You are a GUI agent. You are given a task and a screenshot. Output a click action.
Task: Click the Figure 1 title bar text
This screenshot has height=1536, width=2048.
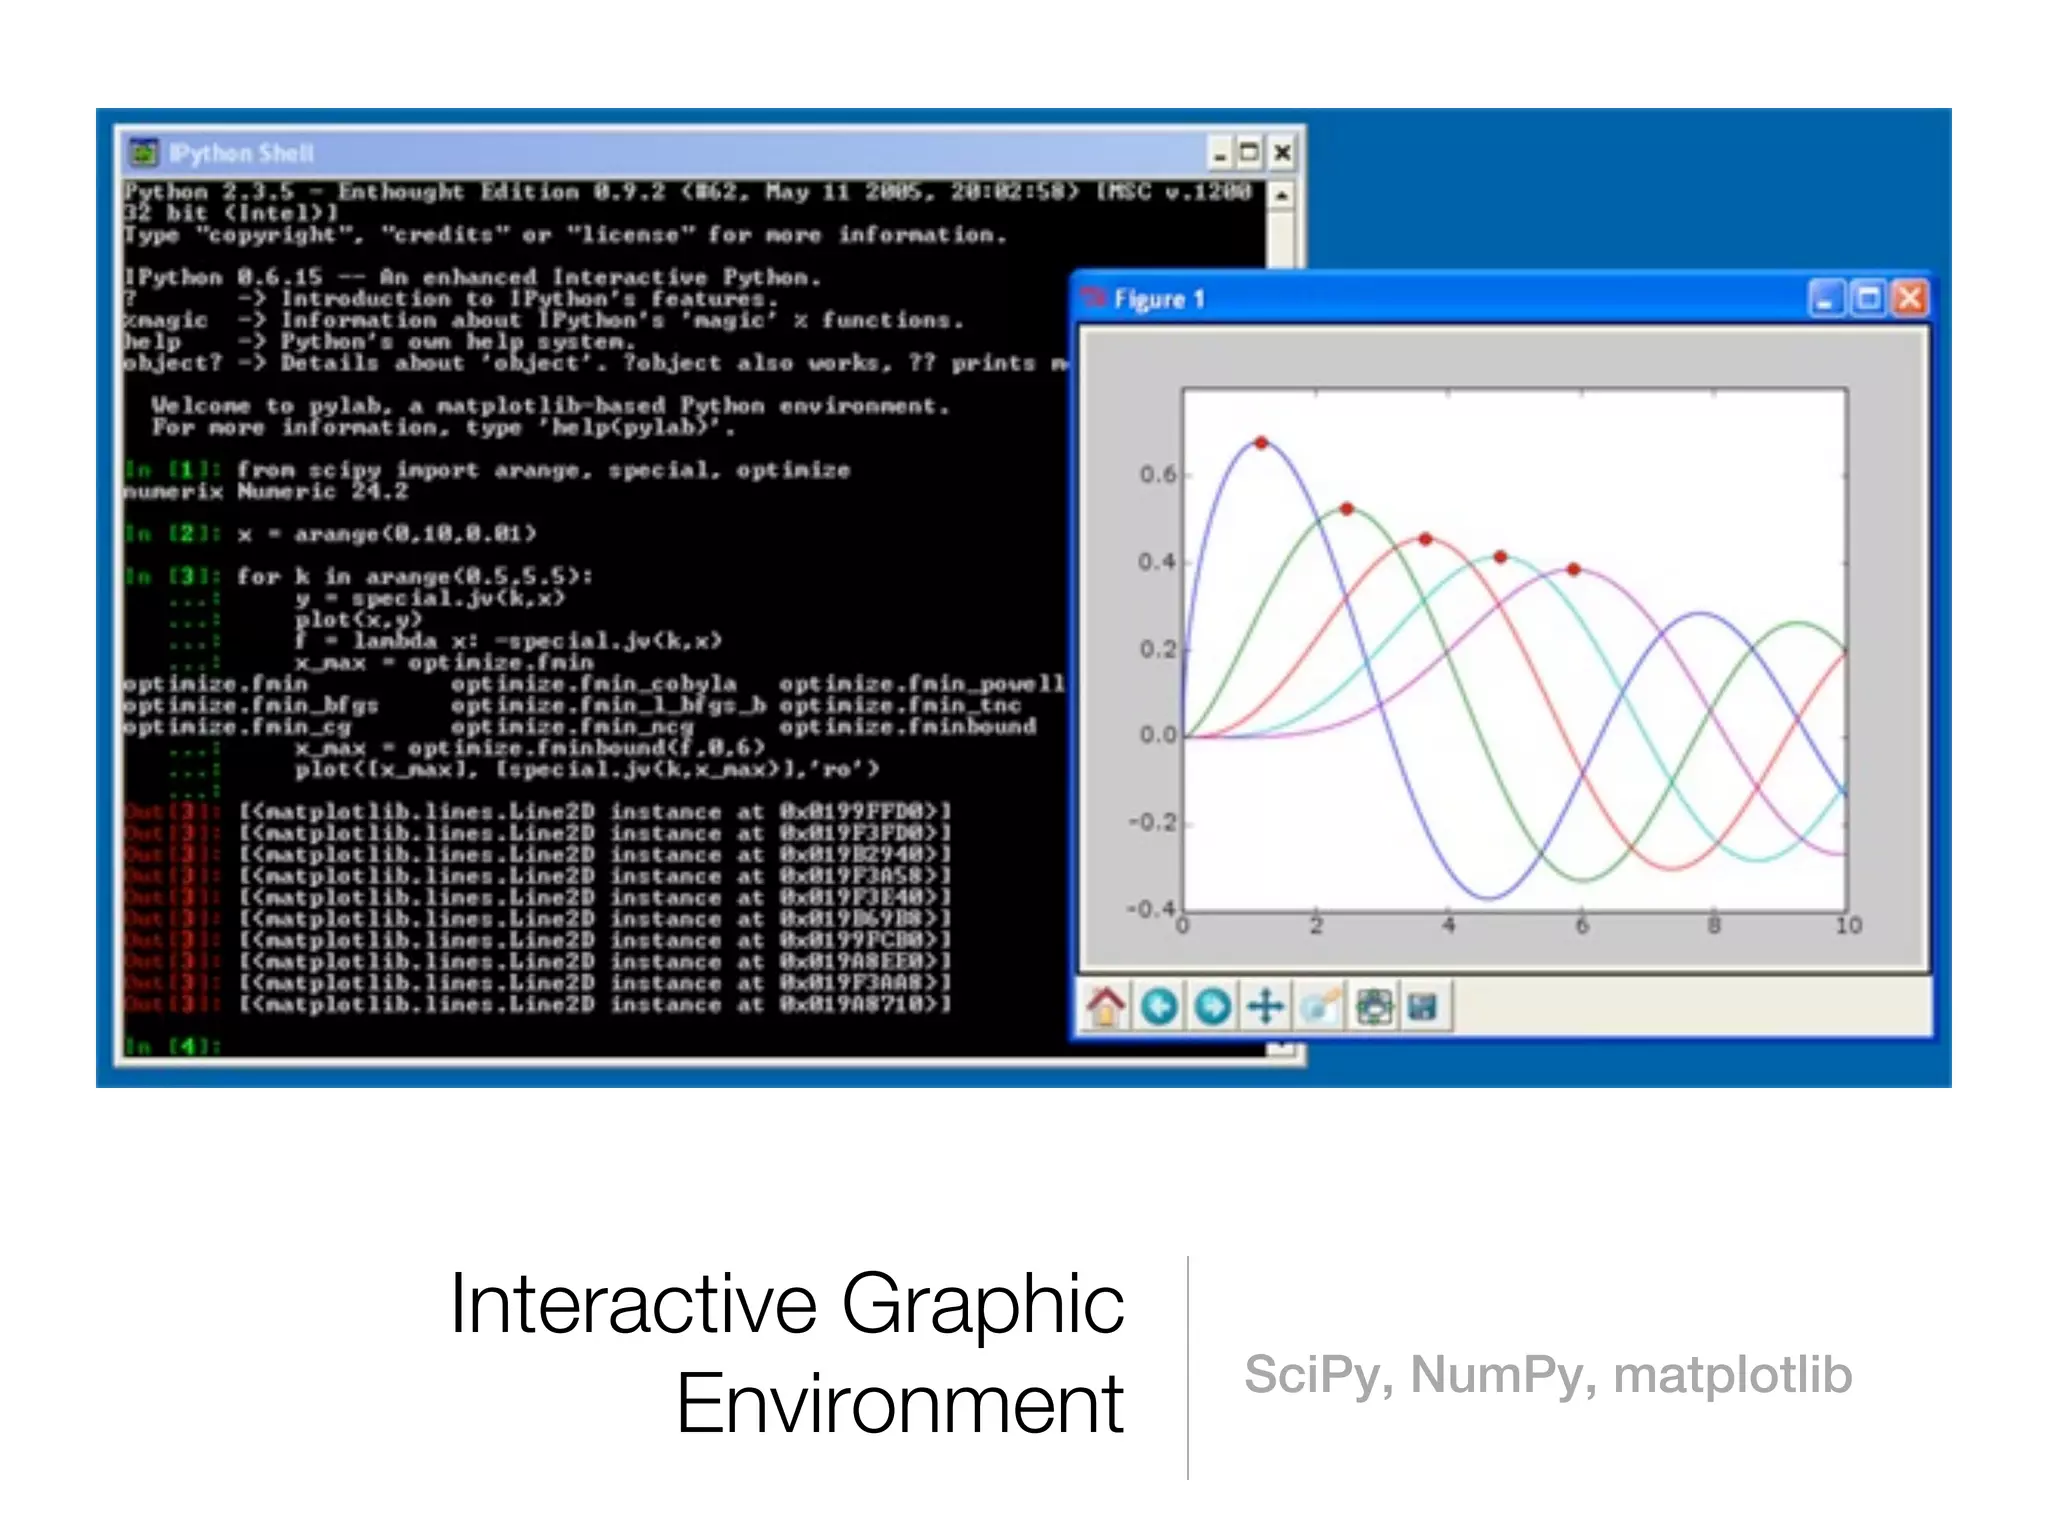pos(1159,299)
